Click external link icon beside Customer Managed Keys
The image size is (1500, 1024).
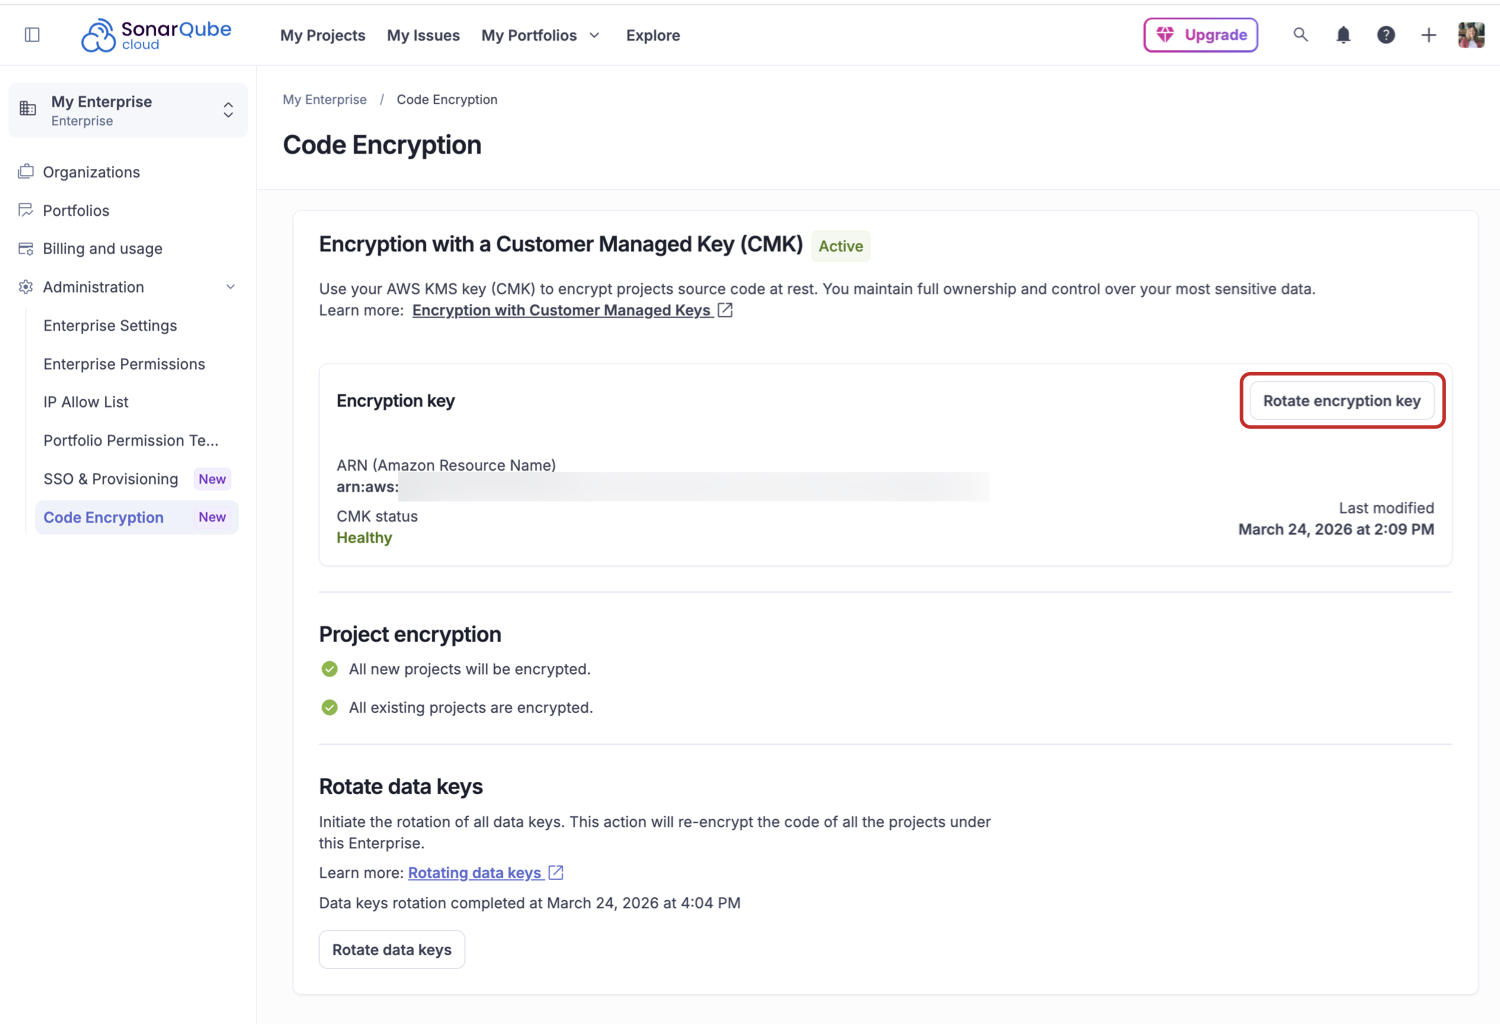725,310
